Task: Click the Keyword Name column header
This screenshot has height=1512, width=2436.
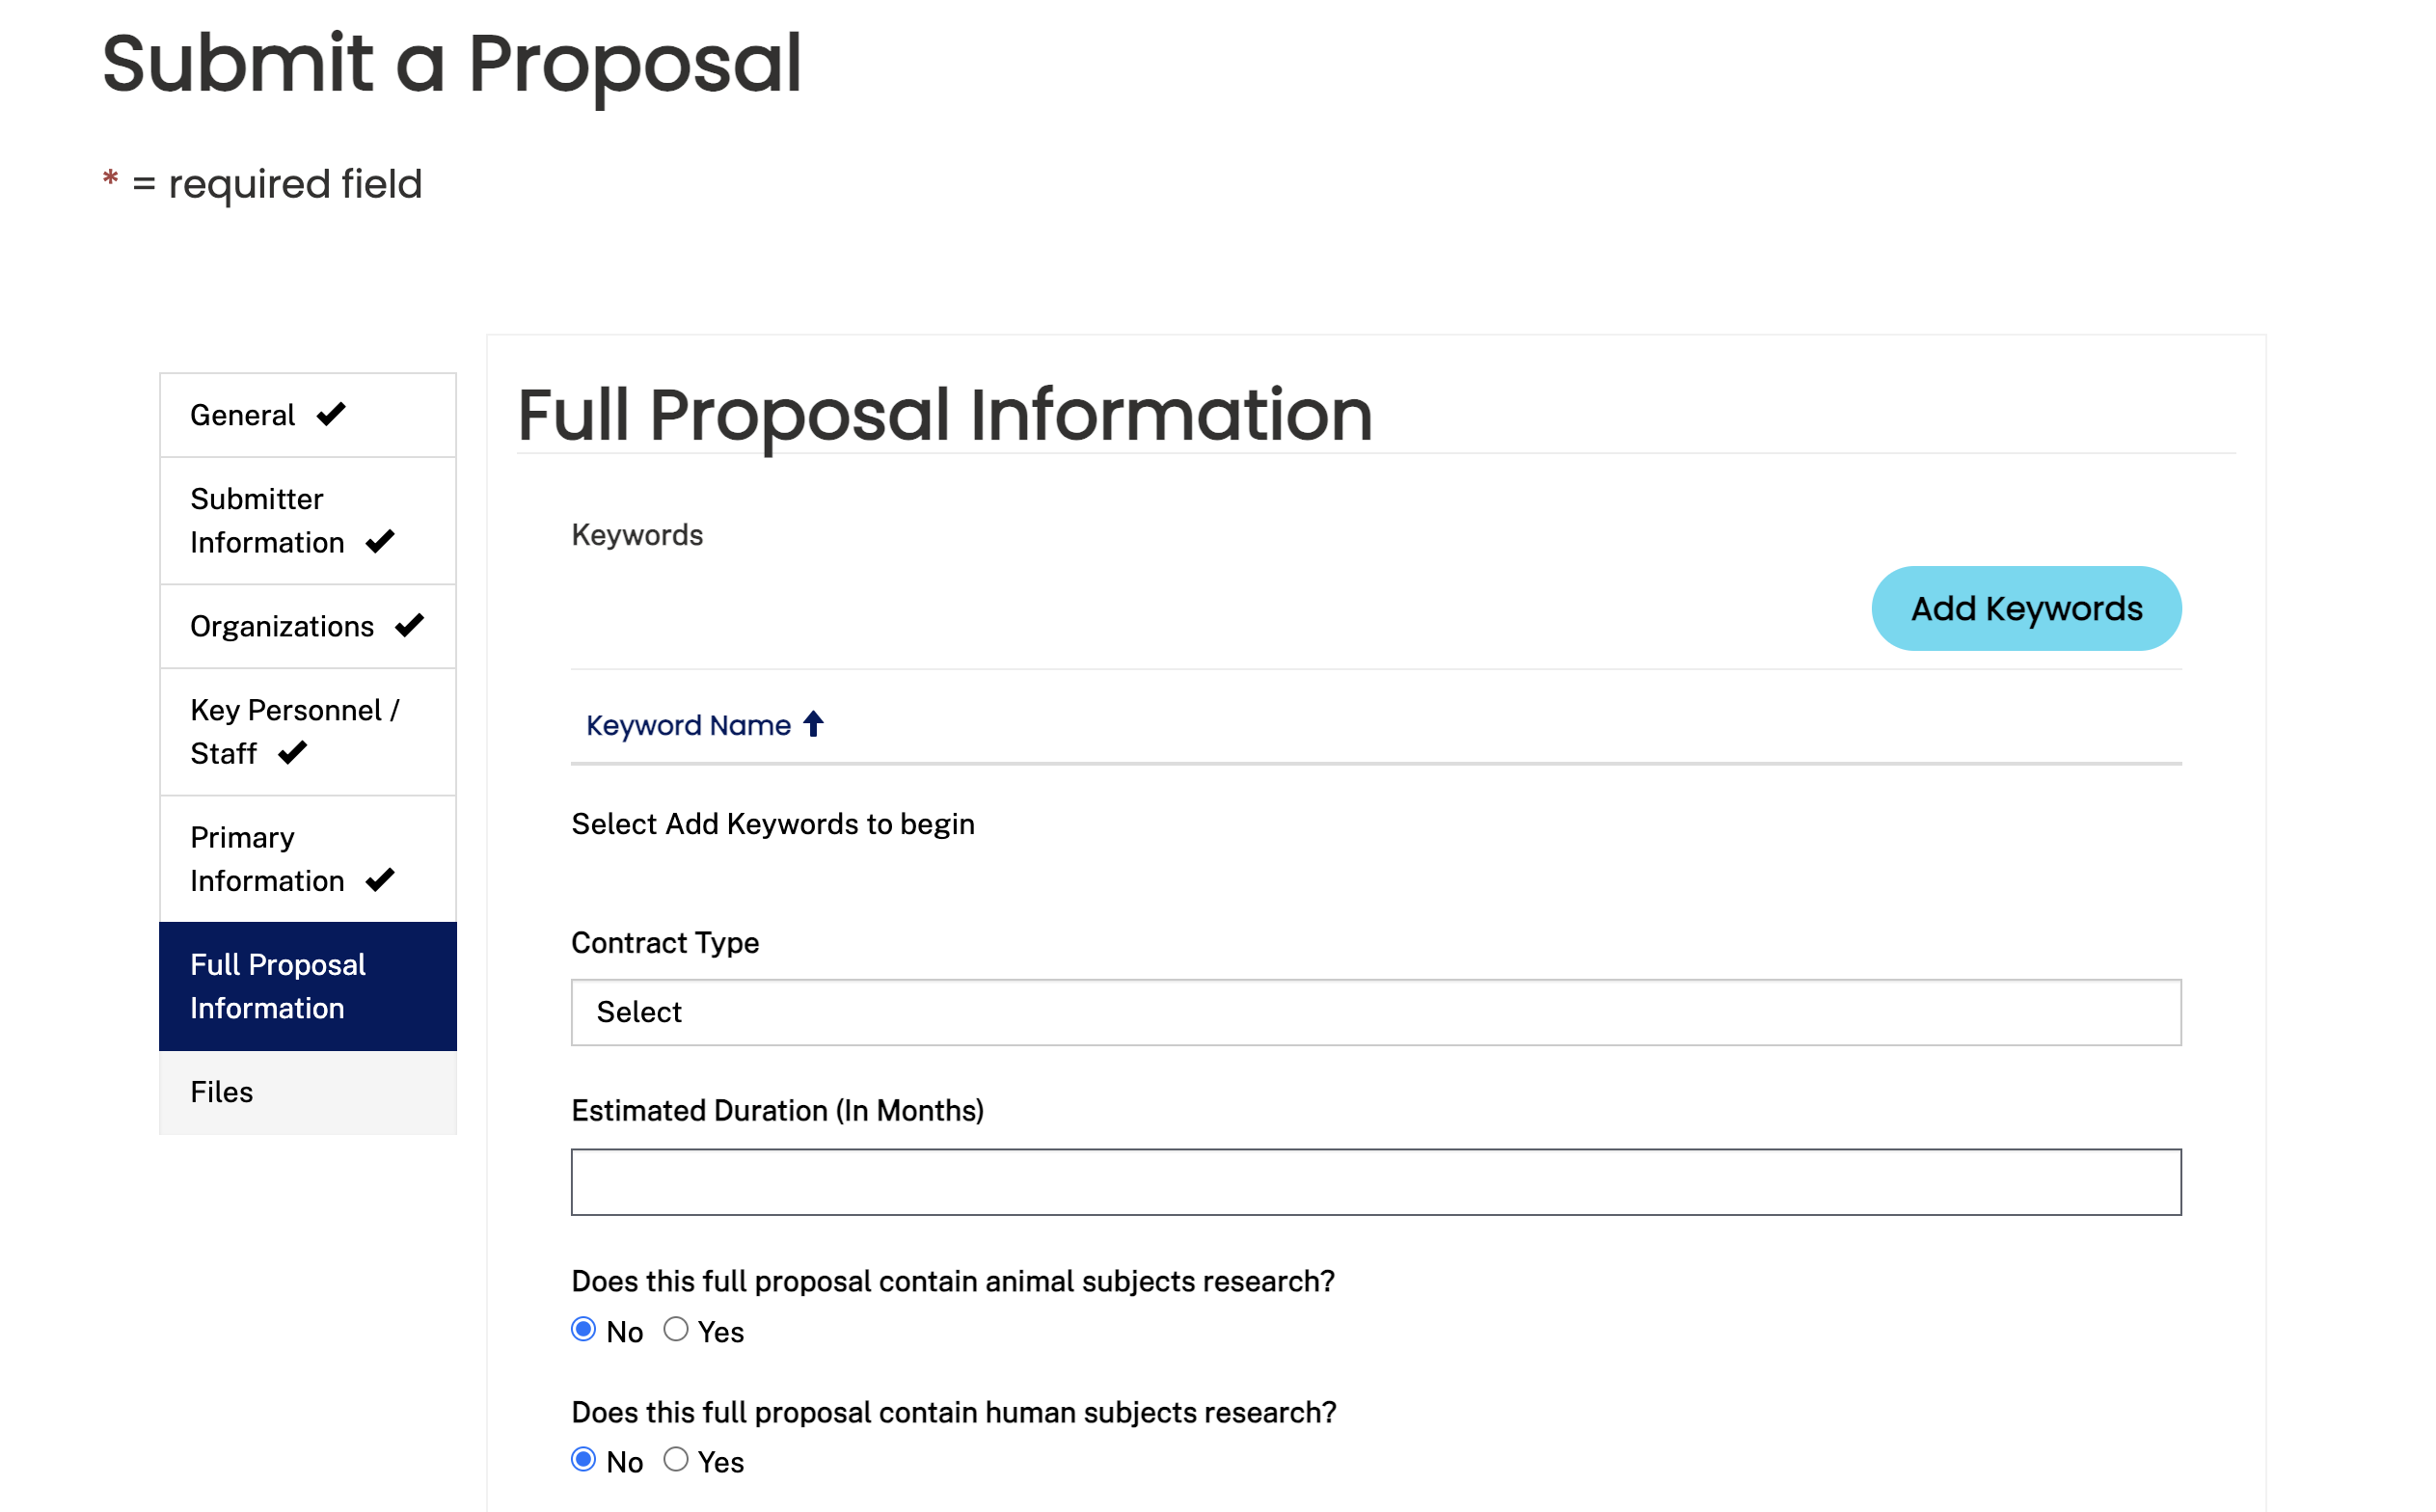Action: (x=688, y=724)
